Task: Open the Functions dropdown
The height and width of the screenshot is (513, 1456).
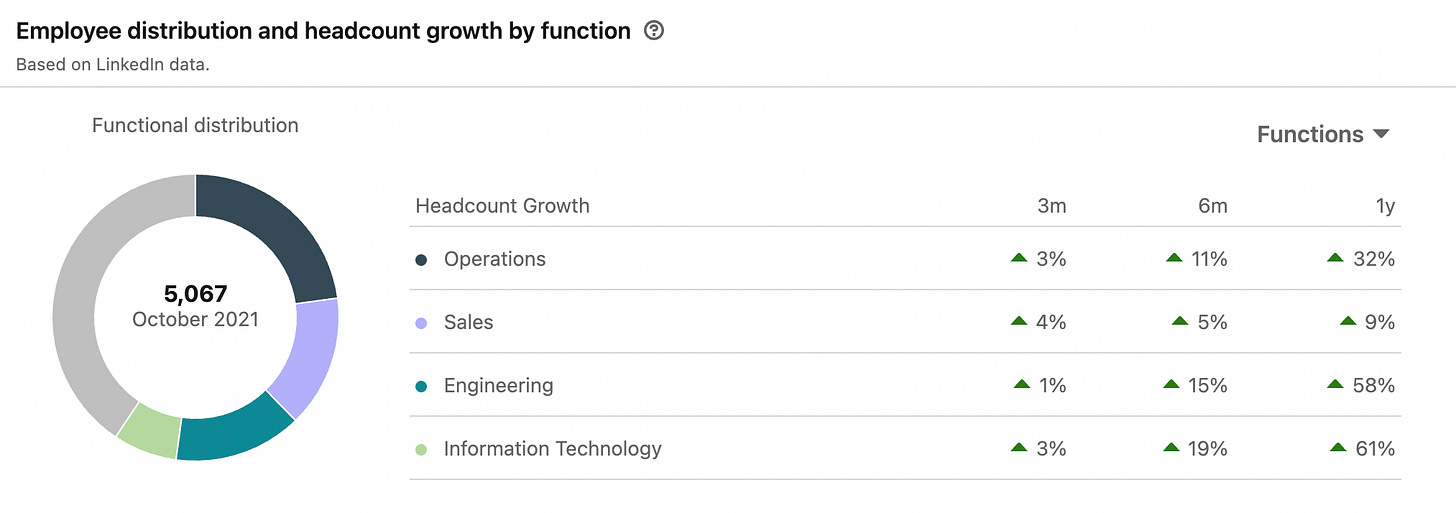Action: [1322, 134]
